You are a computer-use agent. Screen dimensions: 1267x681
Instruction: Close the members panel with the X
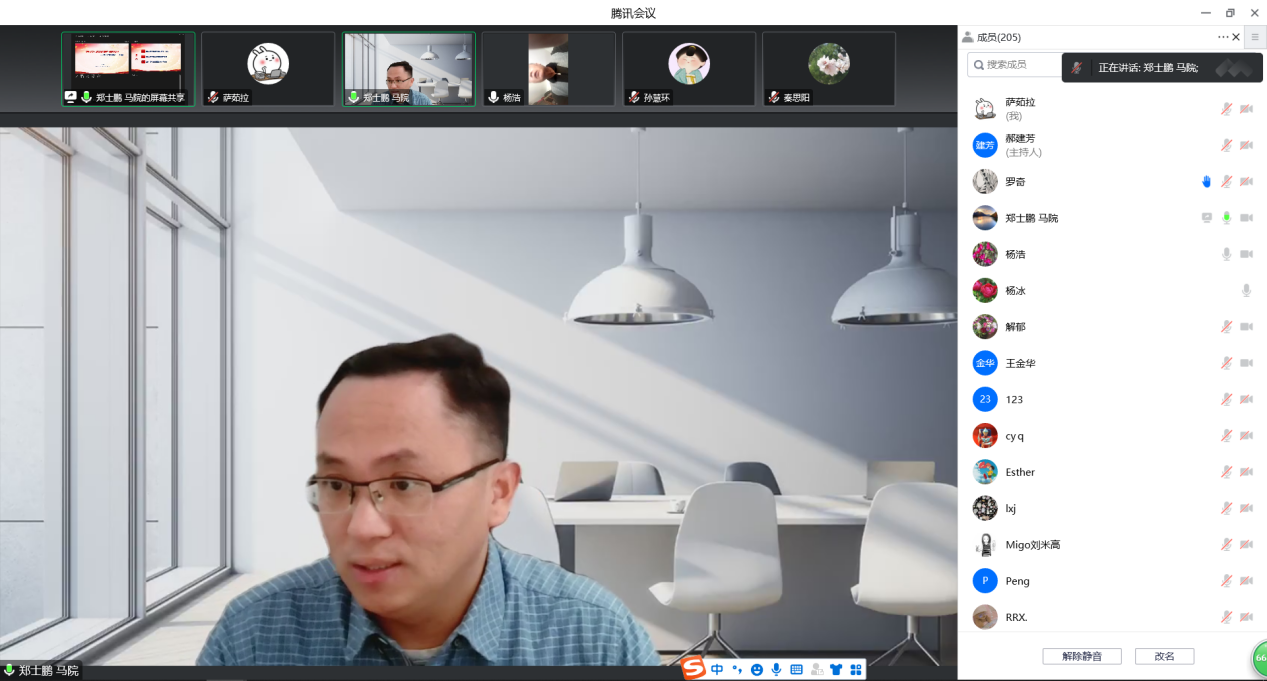[x=1236, y=37]
